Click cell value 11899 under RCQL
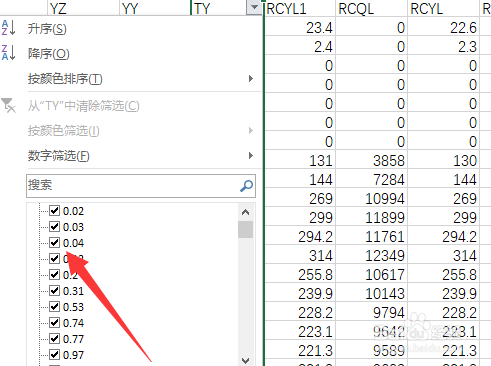Viewport: 491px width, 366px height. 372,217
